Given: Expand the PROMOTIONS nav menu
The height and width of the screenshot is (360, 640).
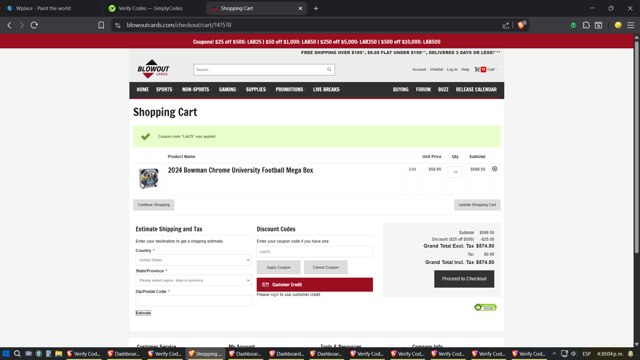Looking at the screenshot, I should pos(290,89).
